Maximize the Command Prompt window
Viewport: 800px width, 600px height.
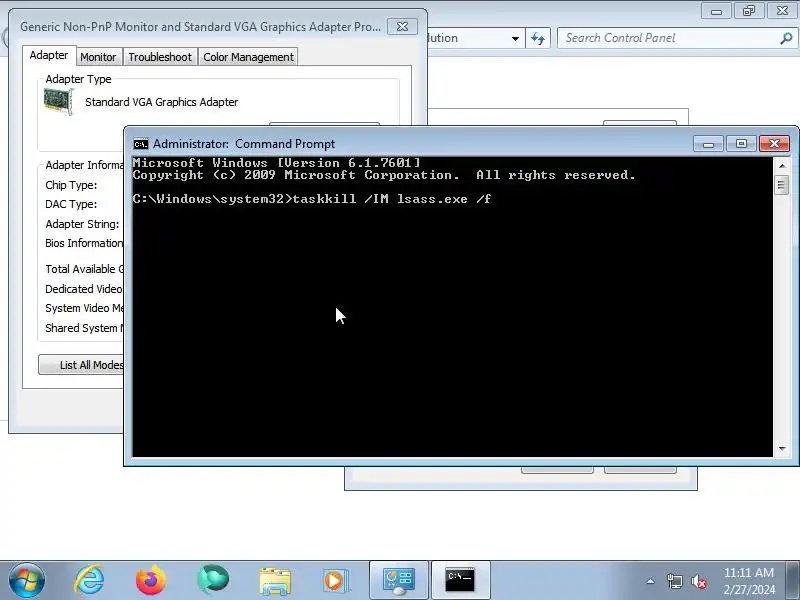point(741,144)
